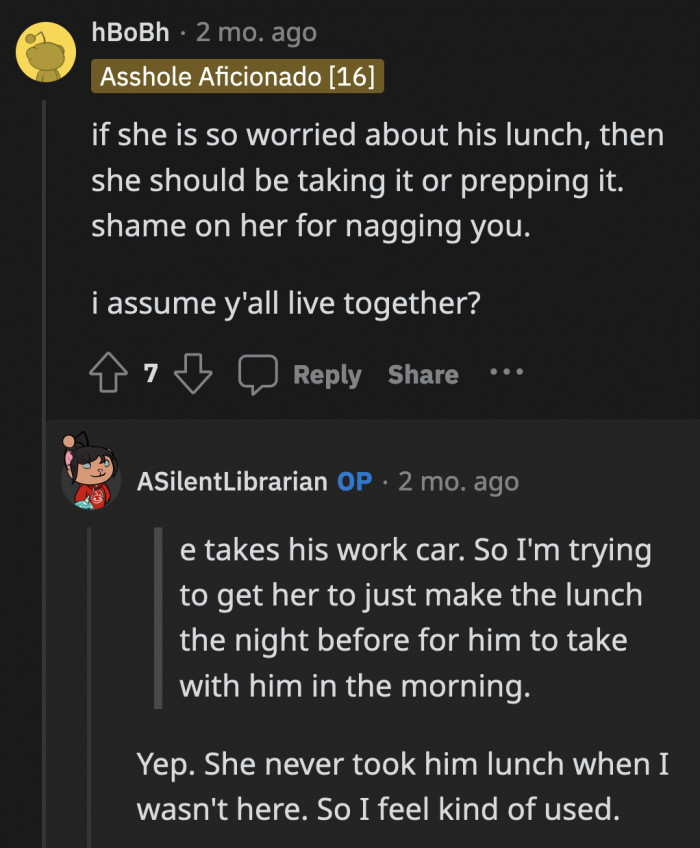Open the comment overflow menu via three dots
Screen dimensions: 700x848
point(506,374)
